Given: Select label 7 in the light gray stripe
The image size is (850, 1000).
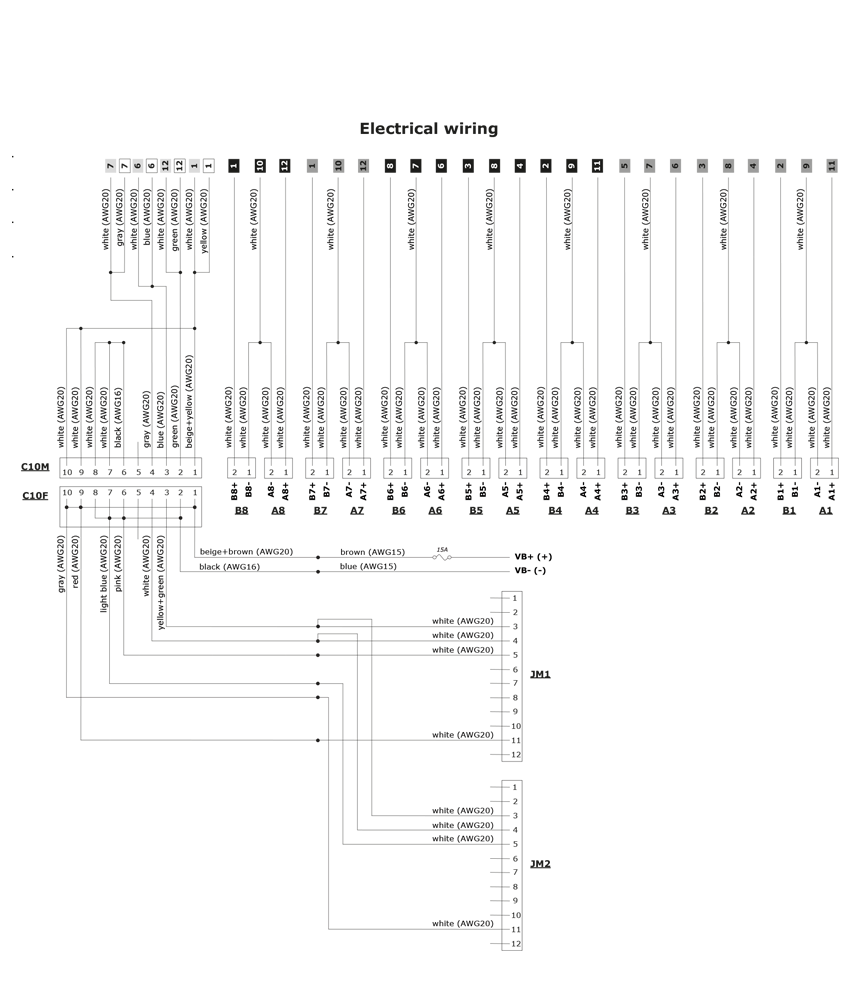Looking at the screenshot, I should click(111, 165).
